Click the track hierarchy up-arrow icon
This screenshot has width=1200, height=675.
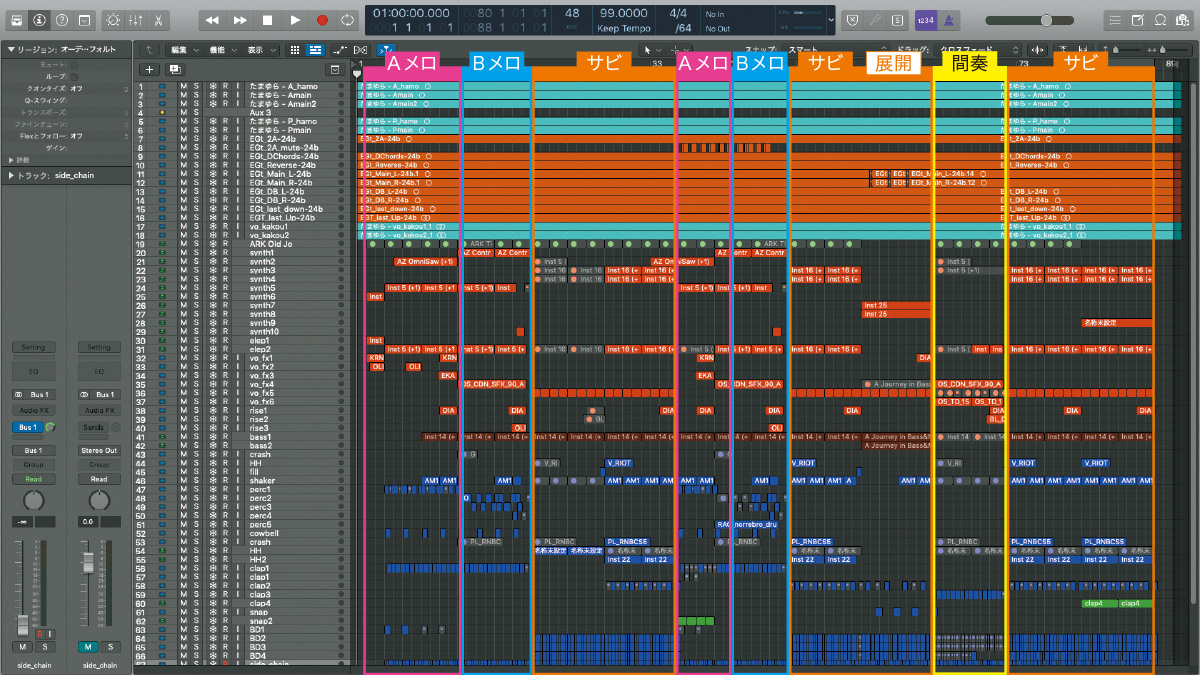(x=149, y=49)
